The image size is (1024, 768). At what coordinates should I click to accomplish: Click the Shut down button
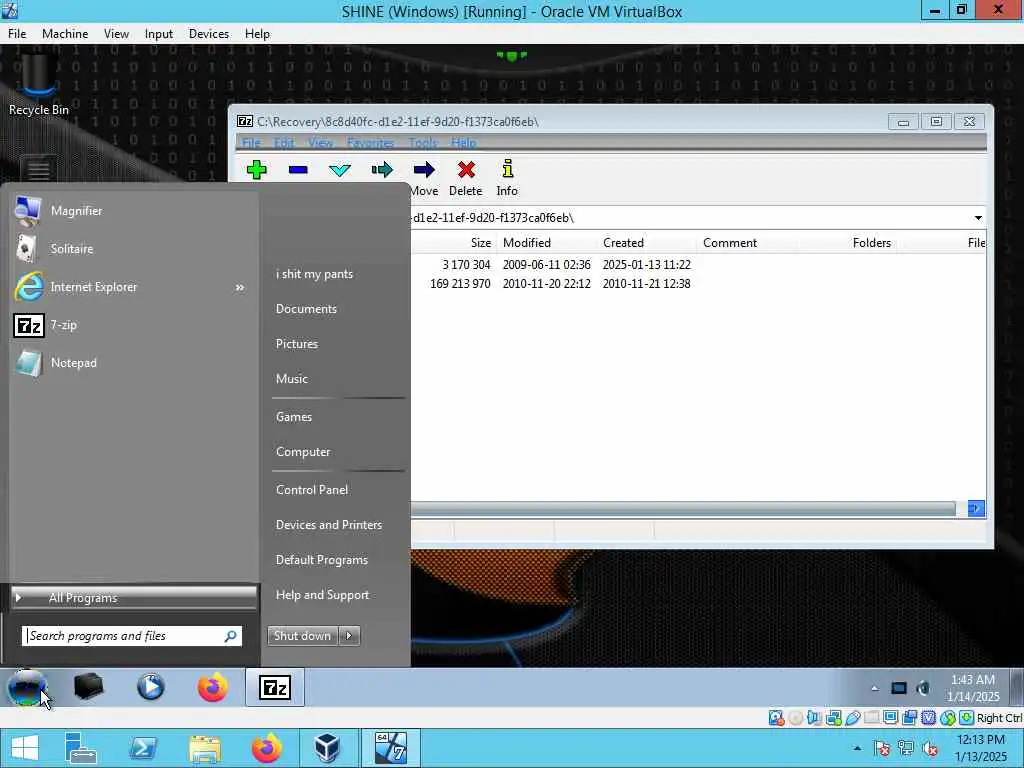[303, 635]
